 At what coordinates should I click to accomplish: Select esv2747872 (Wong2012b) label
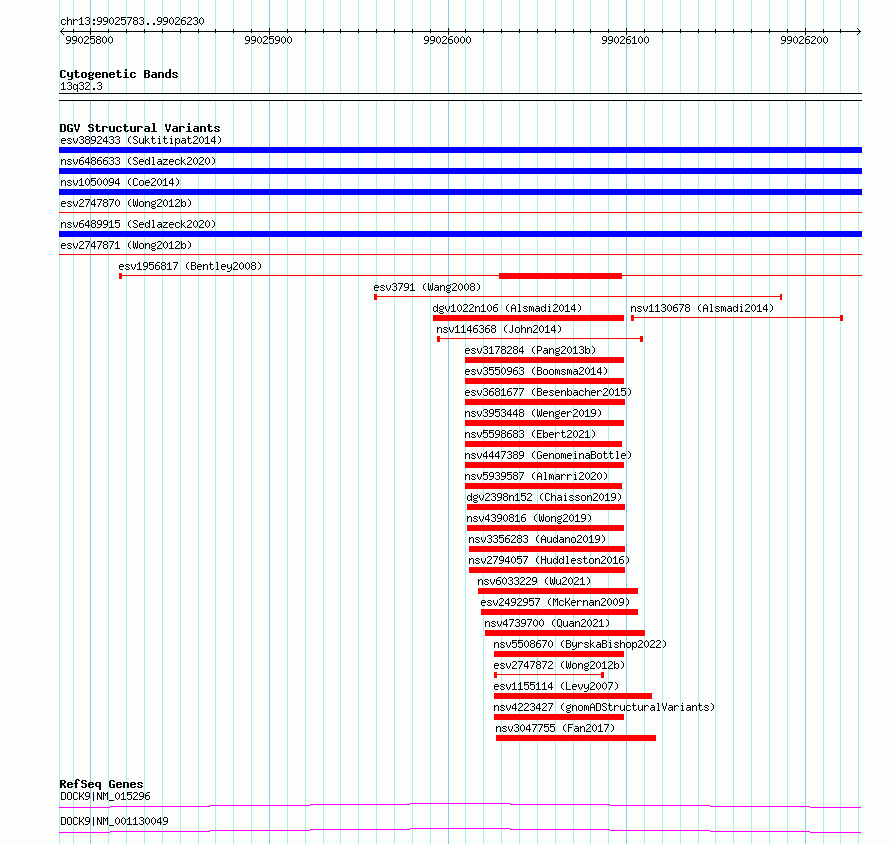pyautogui.click(x=559, y=665)
